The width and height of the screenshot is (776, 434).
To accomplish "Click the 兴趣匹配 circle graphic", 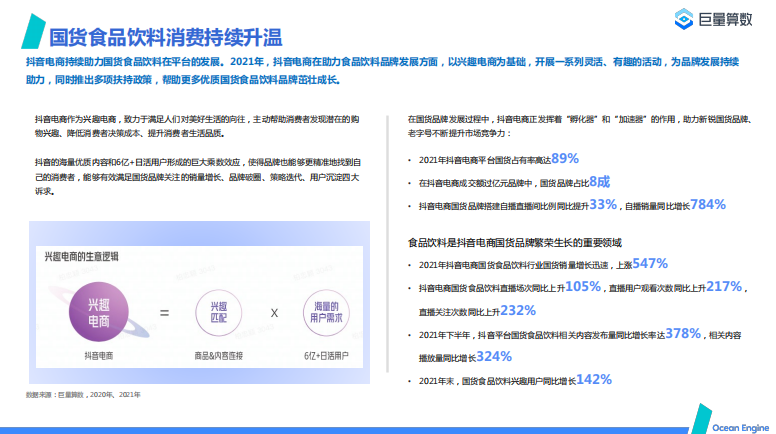I will [218, 313].
